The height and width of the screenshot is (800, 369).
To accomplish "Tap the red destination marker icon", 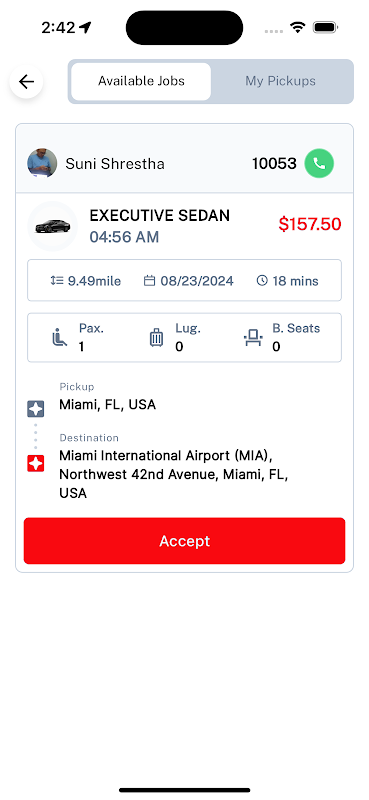I will 35,463.
